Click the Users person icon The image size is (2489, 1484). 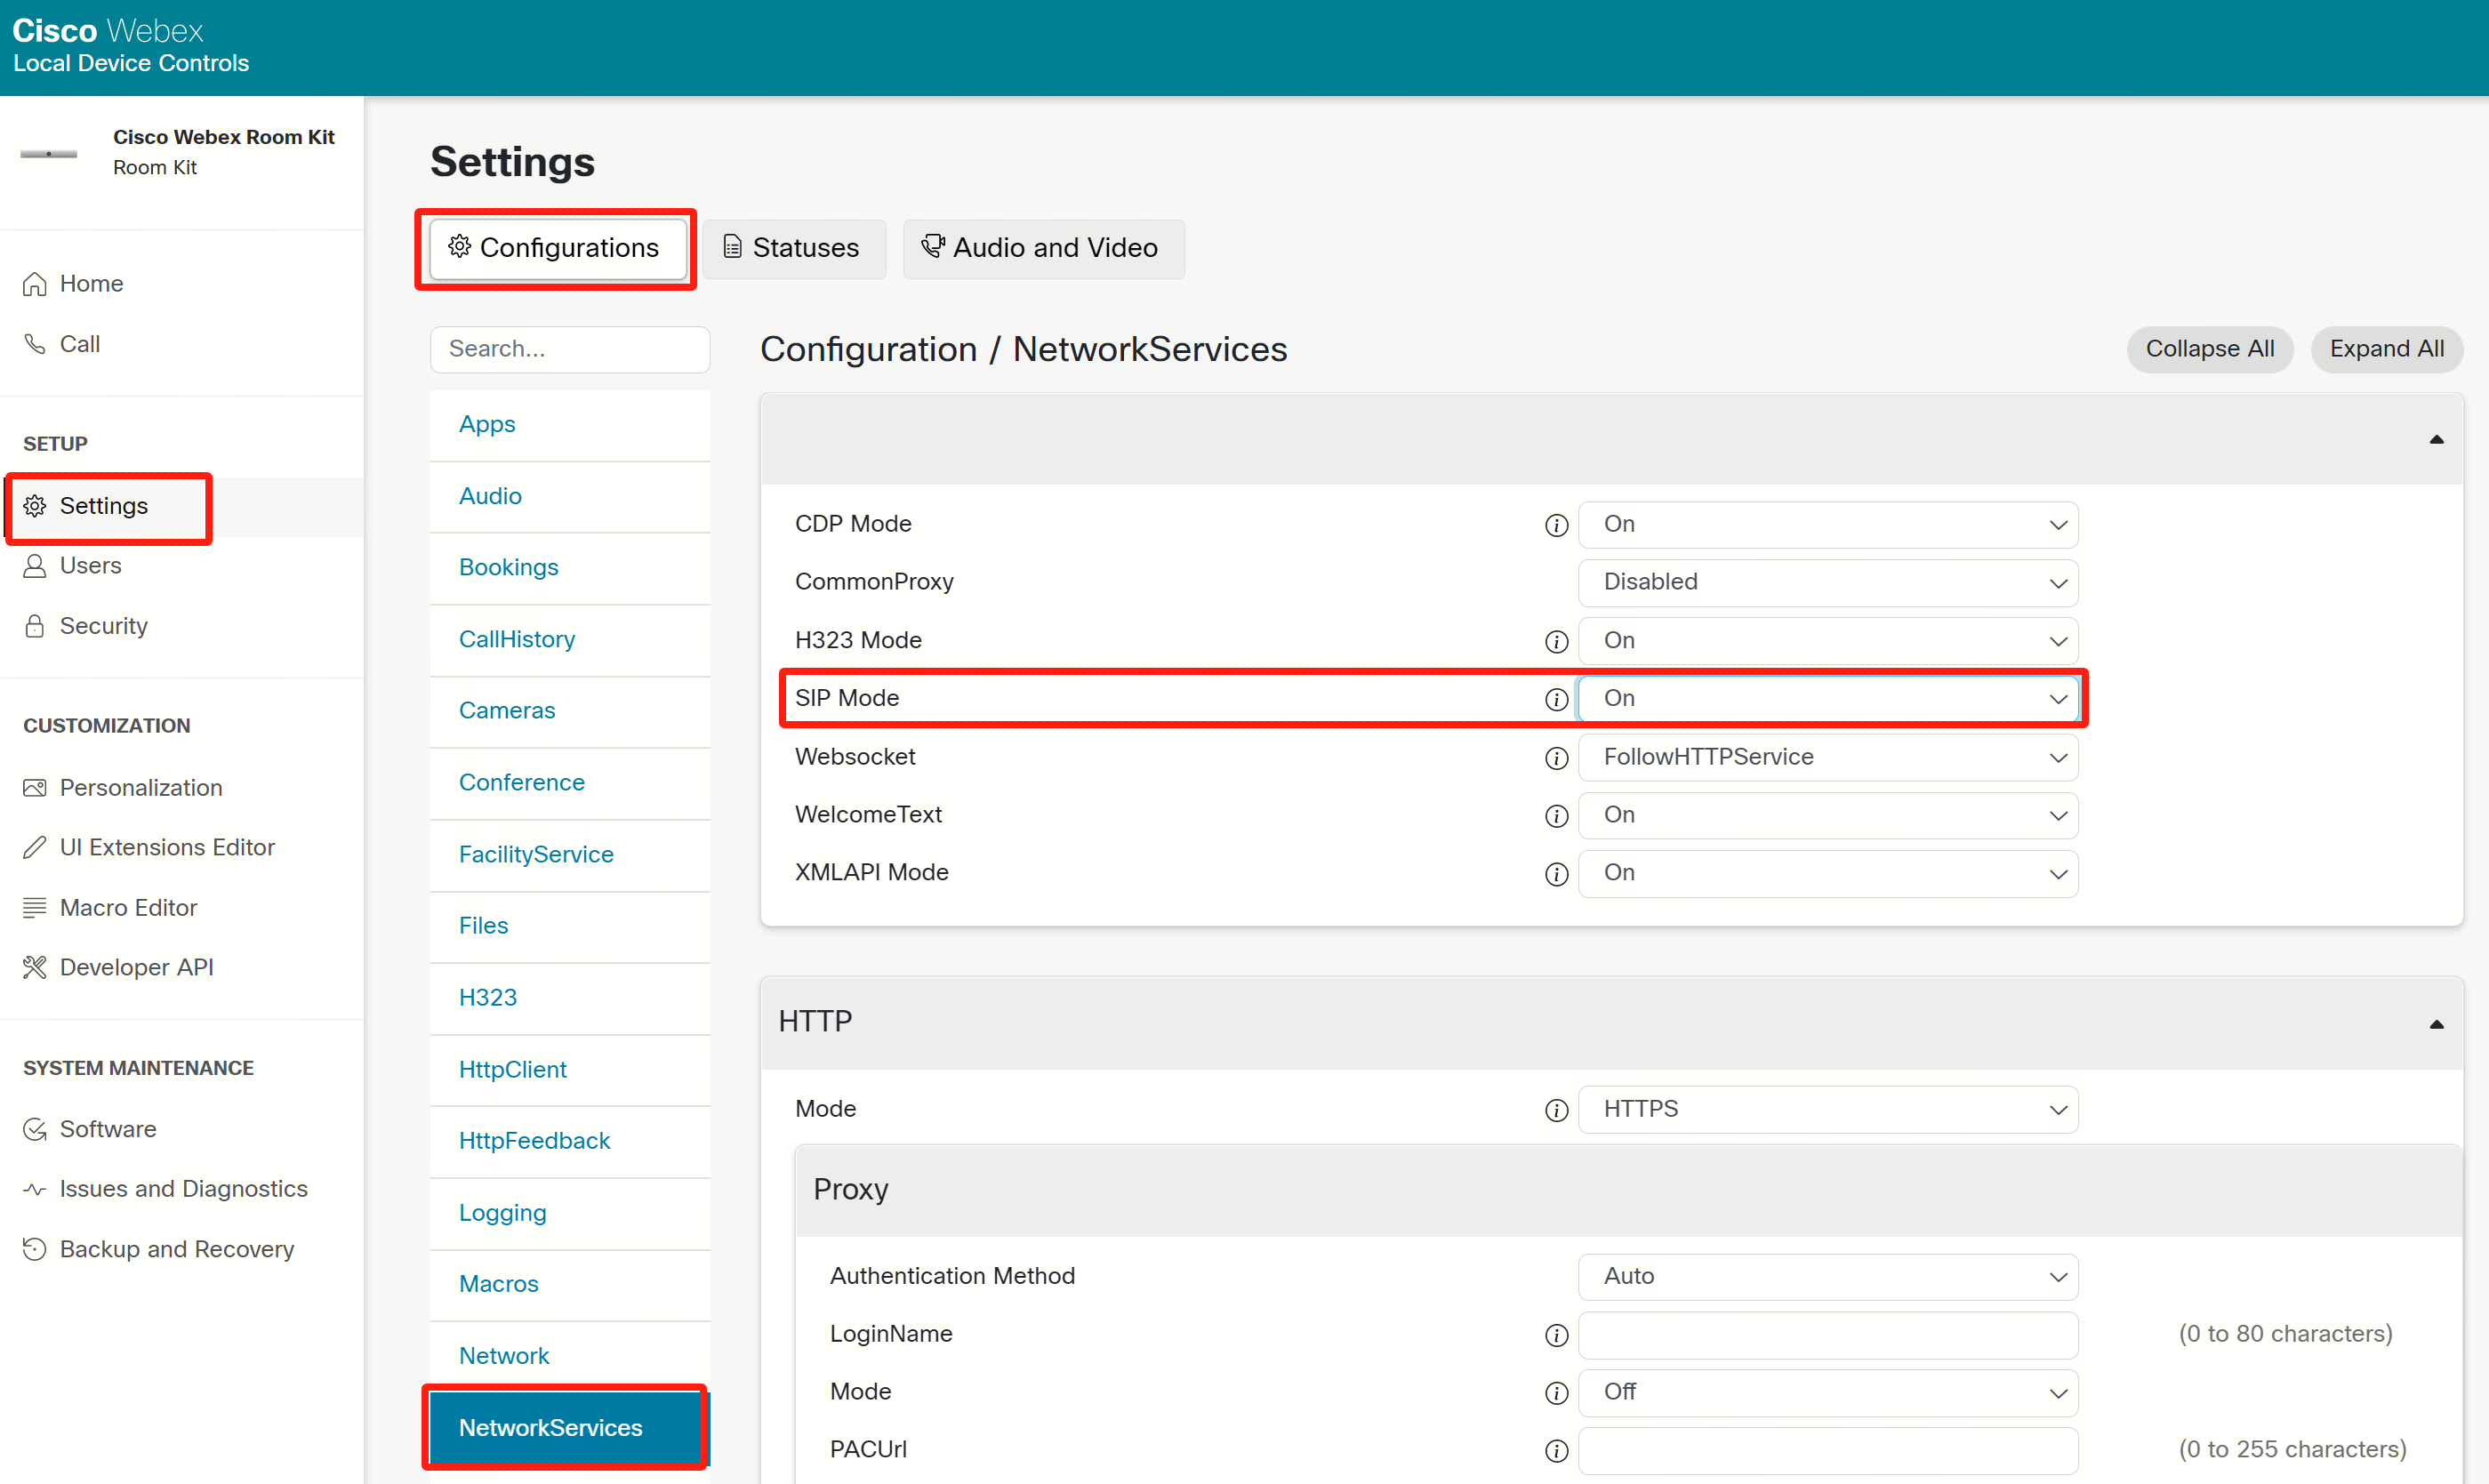click(35, 566)
